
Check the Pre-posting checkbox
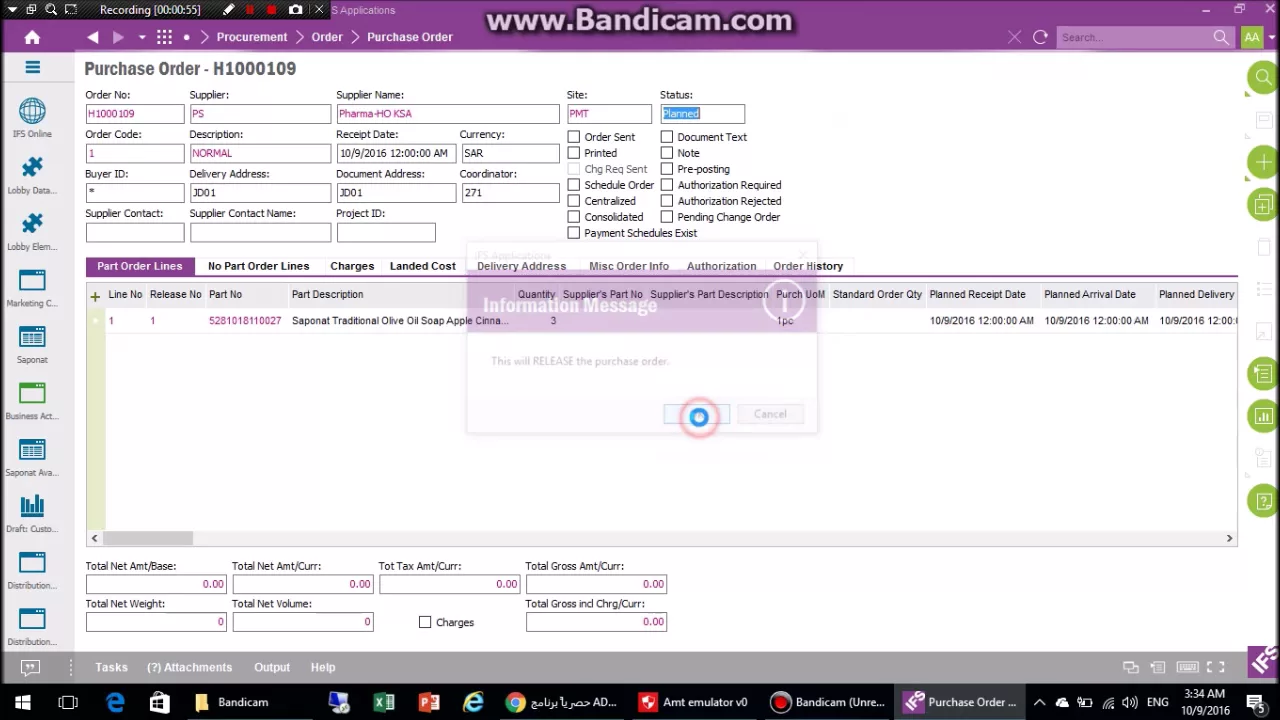coord(667,169)
